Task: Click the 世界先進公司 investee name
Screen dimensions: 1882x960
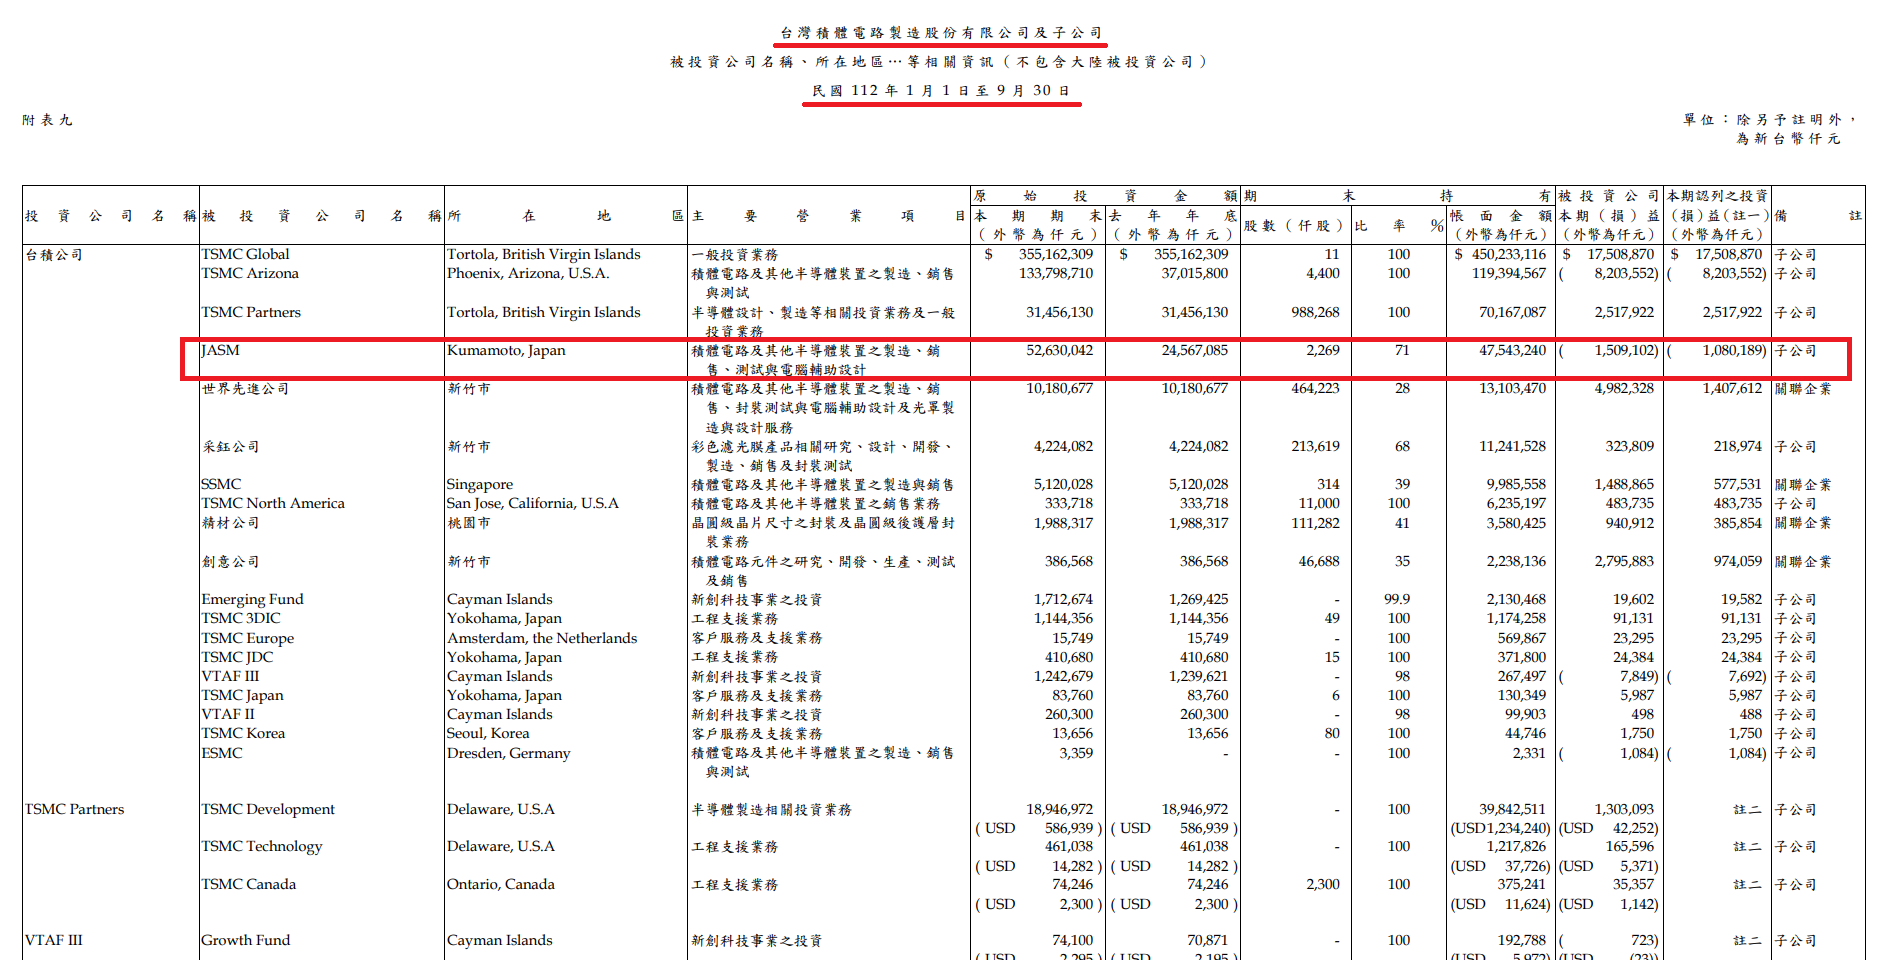Action: pyautogui.click(x=245, y=389)
